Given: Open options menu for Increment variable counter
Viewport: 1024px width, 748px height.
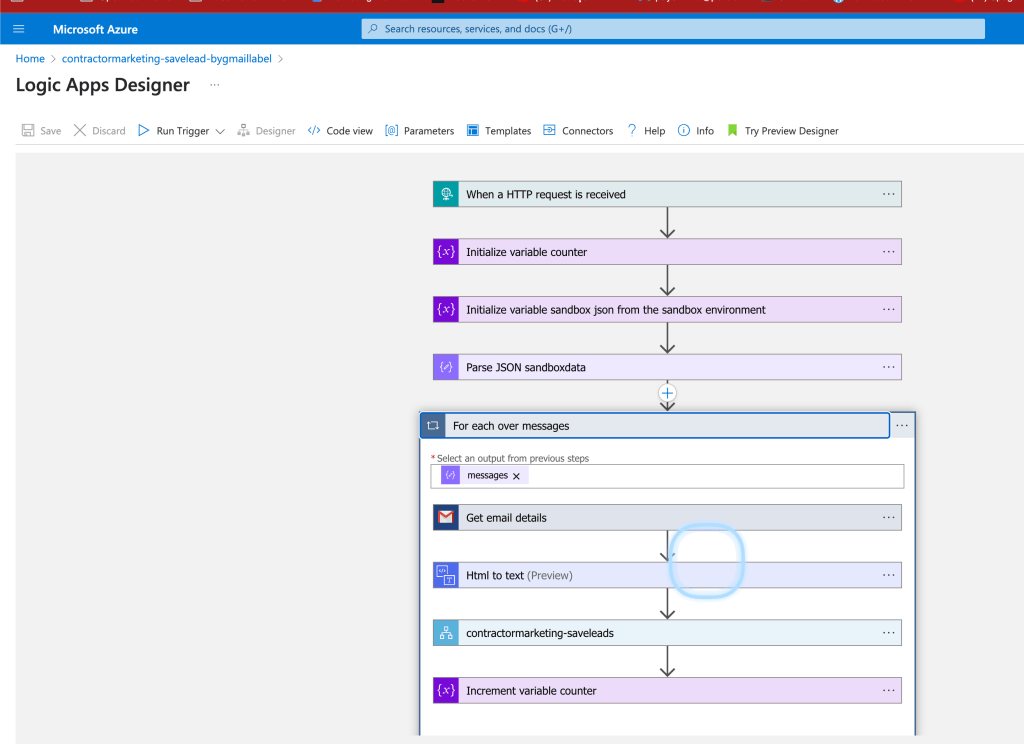Looking at the screenshot, I should pyautogui.click(x=889, y=691).
